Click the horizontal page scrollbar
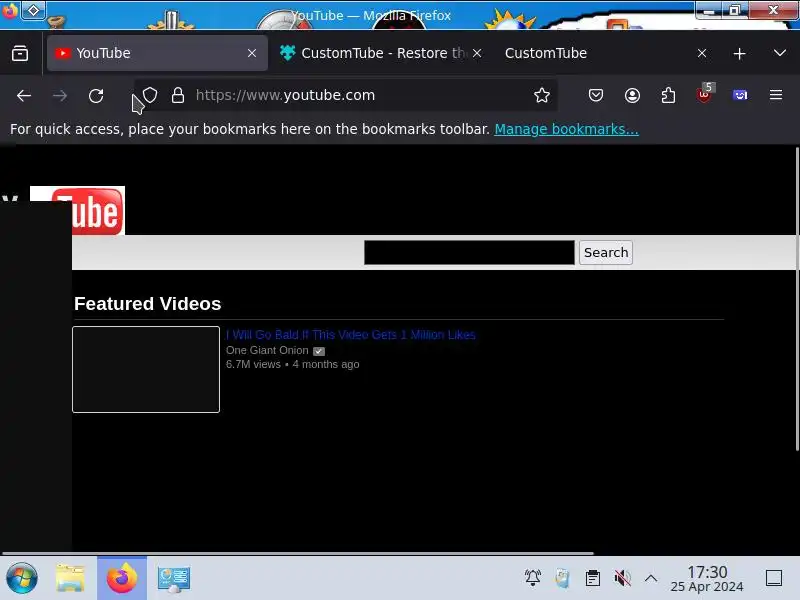This screenshot has width=800, height=600. tap(297, 553)
